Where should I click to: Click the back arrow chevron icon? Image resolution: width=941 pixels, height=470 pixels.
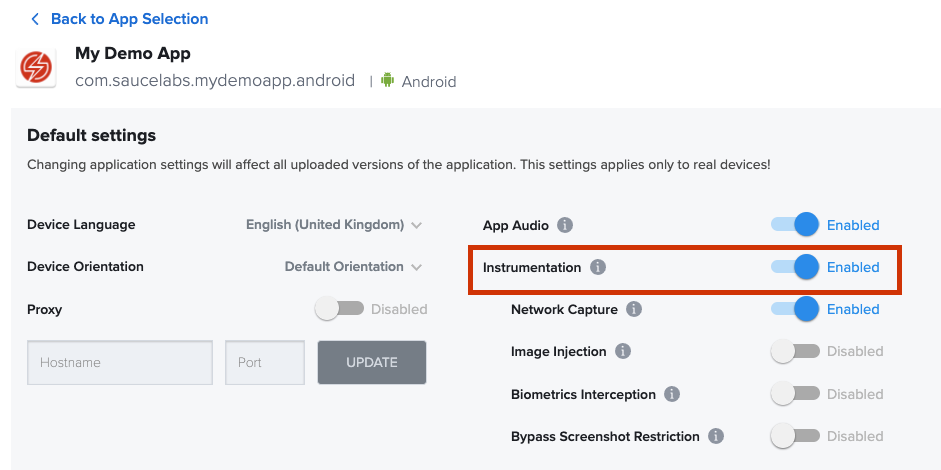pyautogui.click(x=35, y=19)
